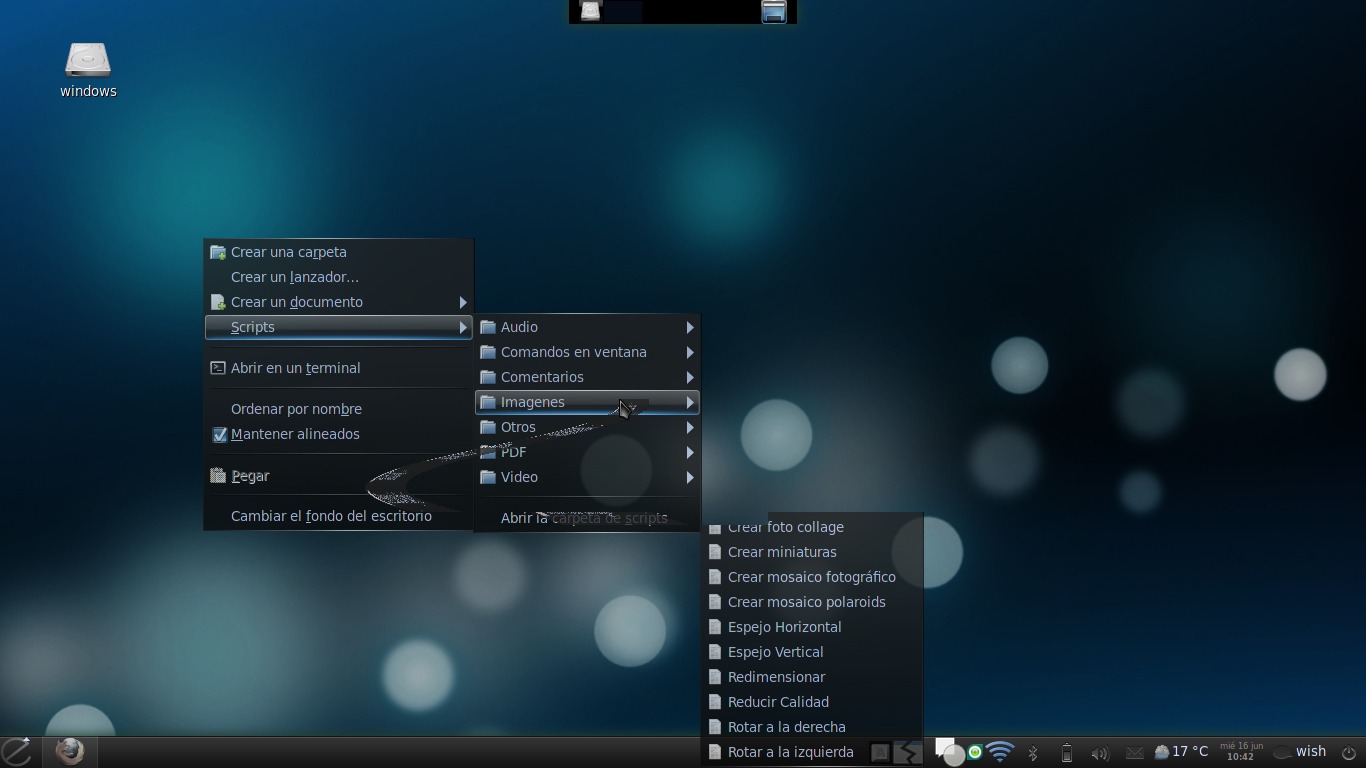The height and width of the screenshot is (768, 1366).
Task: Select the Espejo Vertical script
Action: pos(812,652)
